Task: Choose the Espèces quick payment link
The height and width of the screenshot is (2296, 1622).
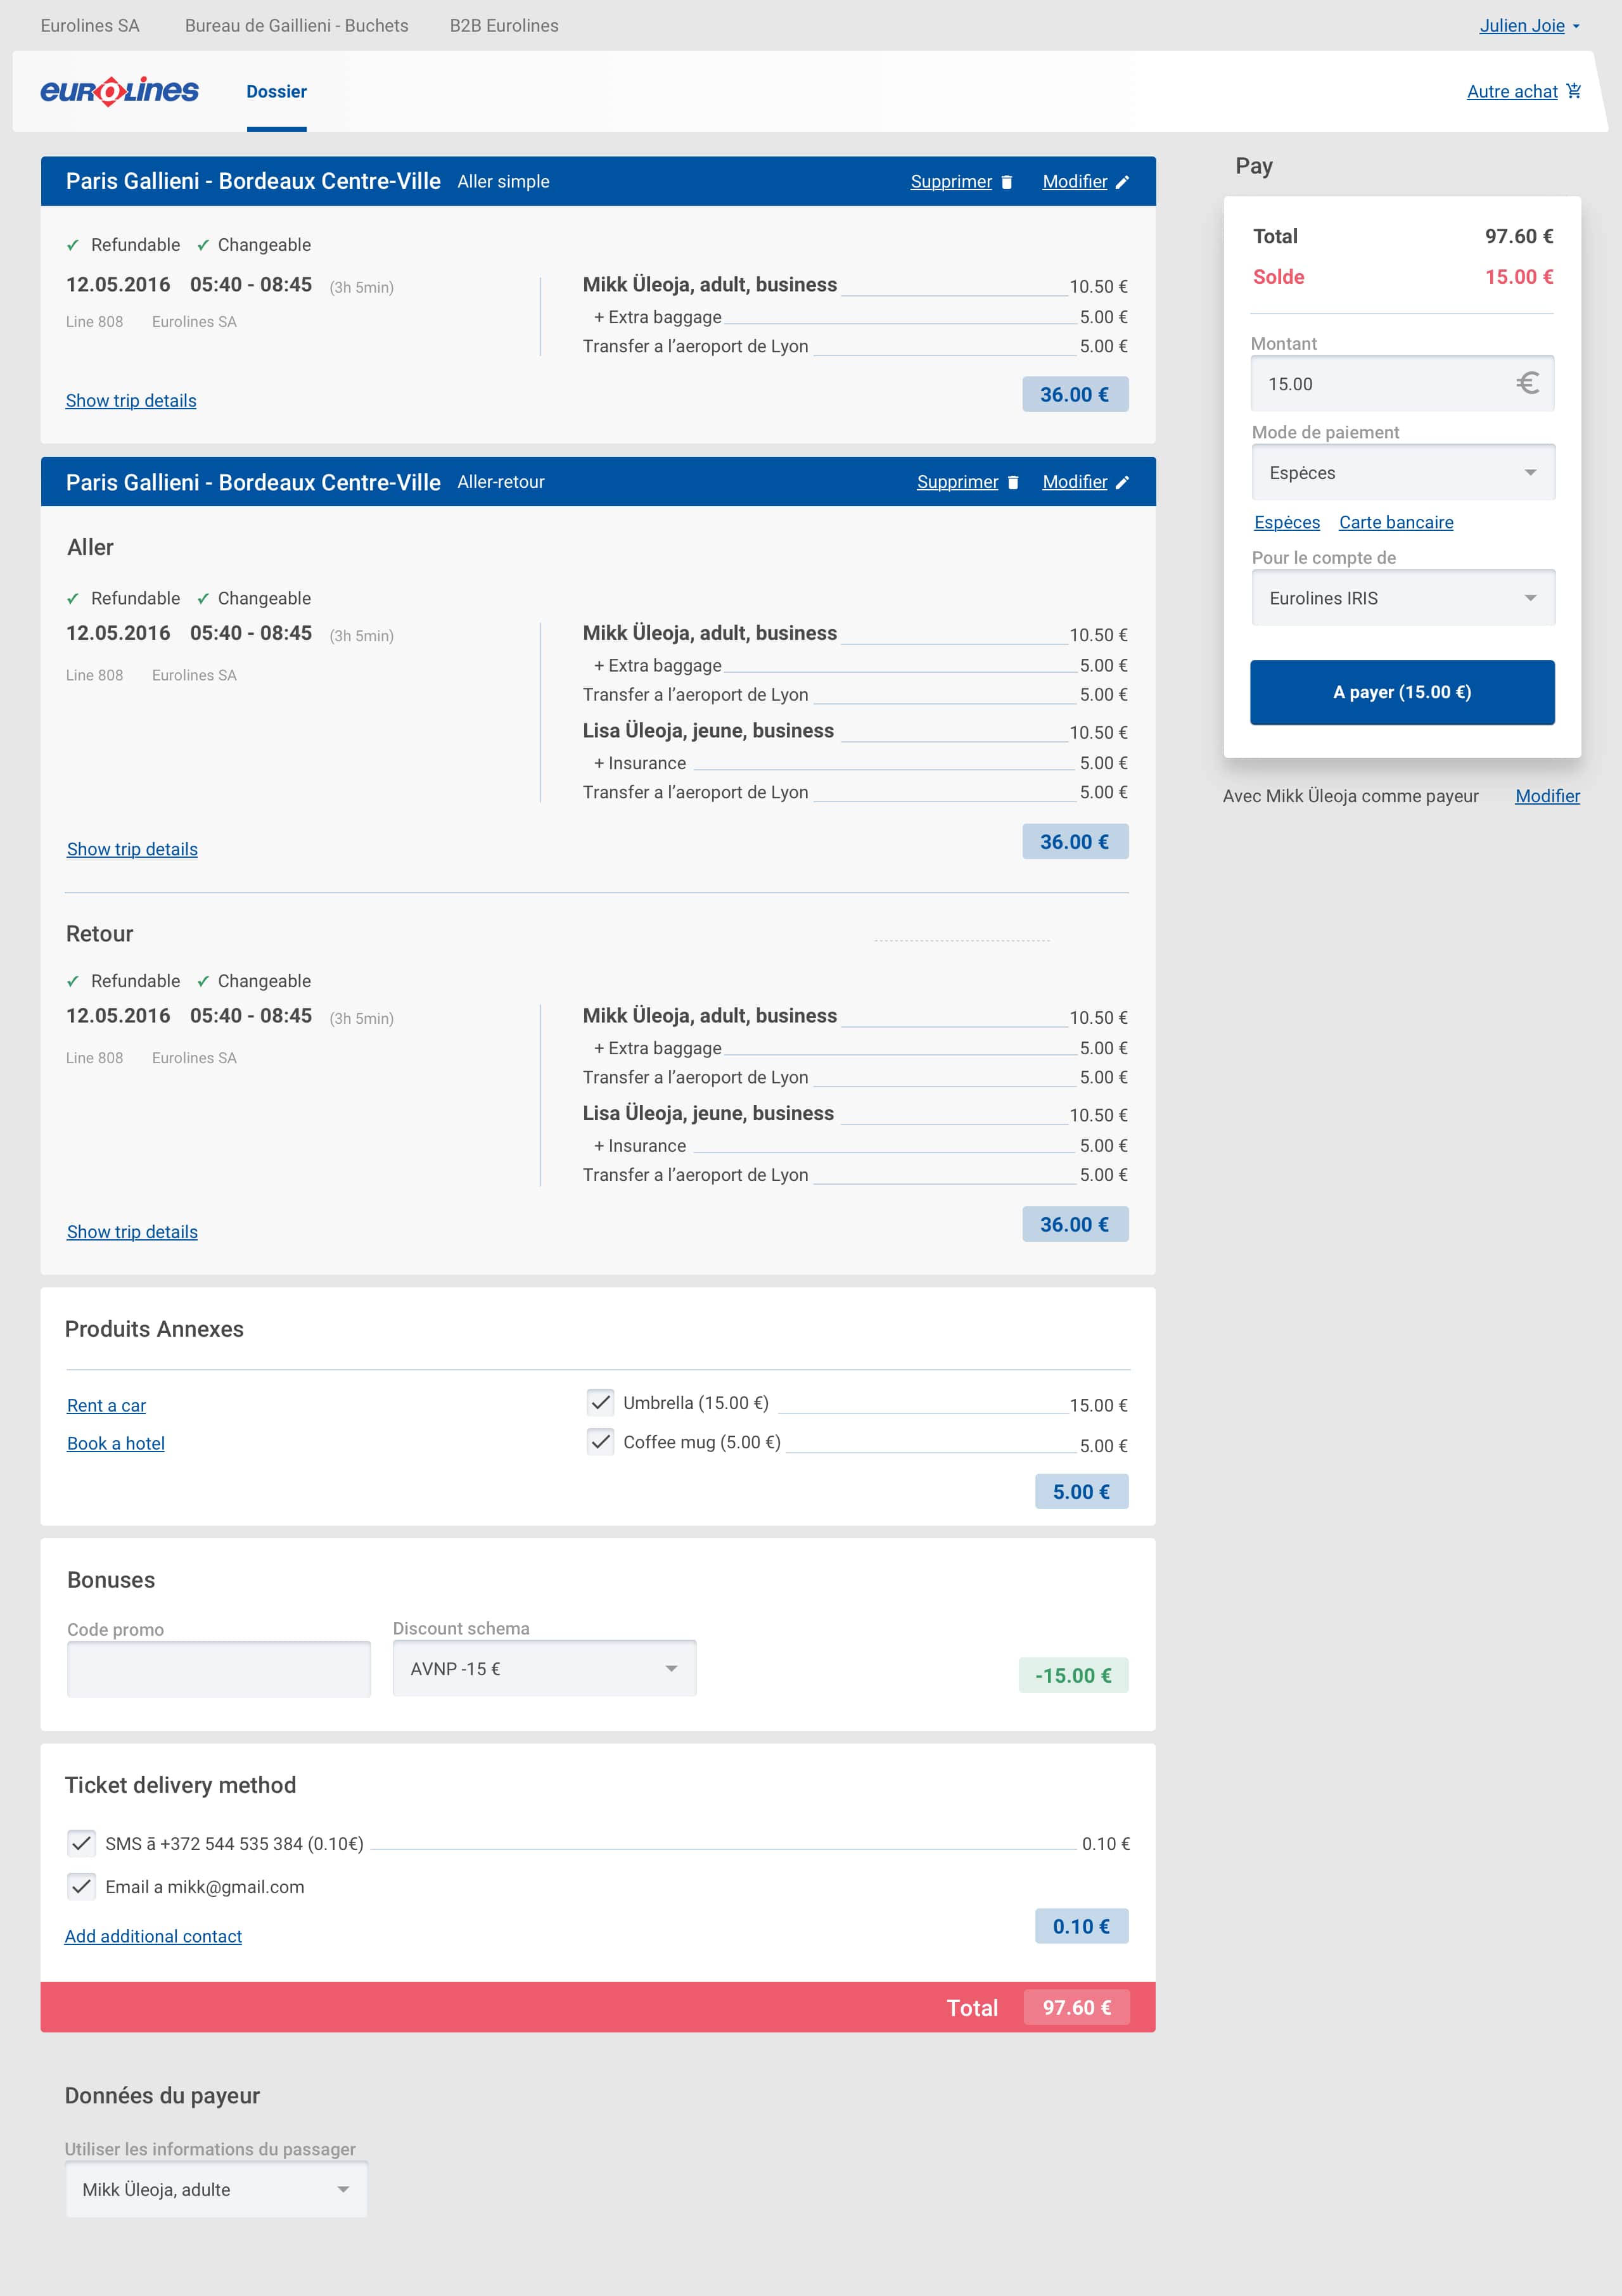Action: tap(1287, 522)
